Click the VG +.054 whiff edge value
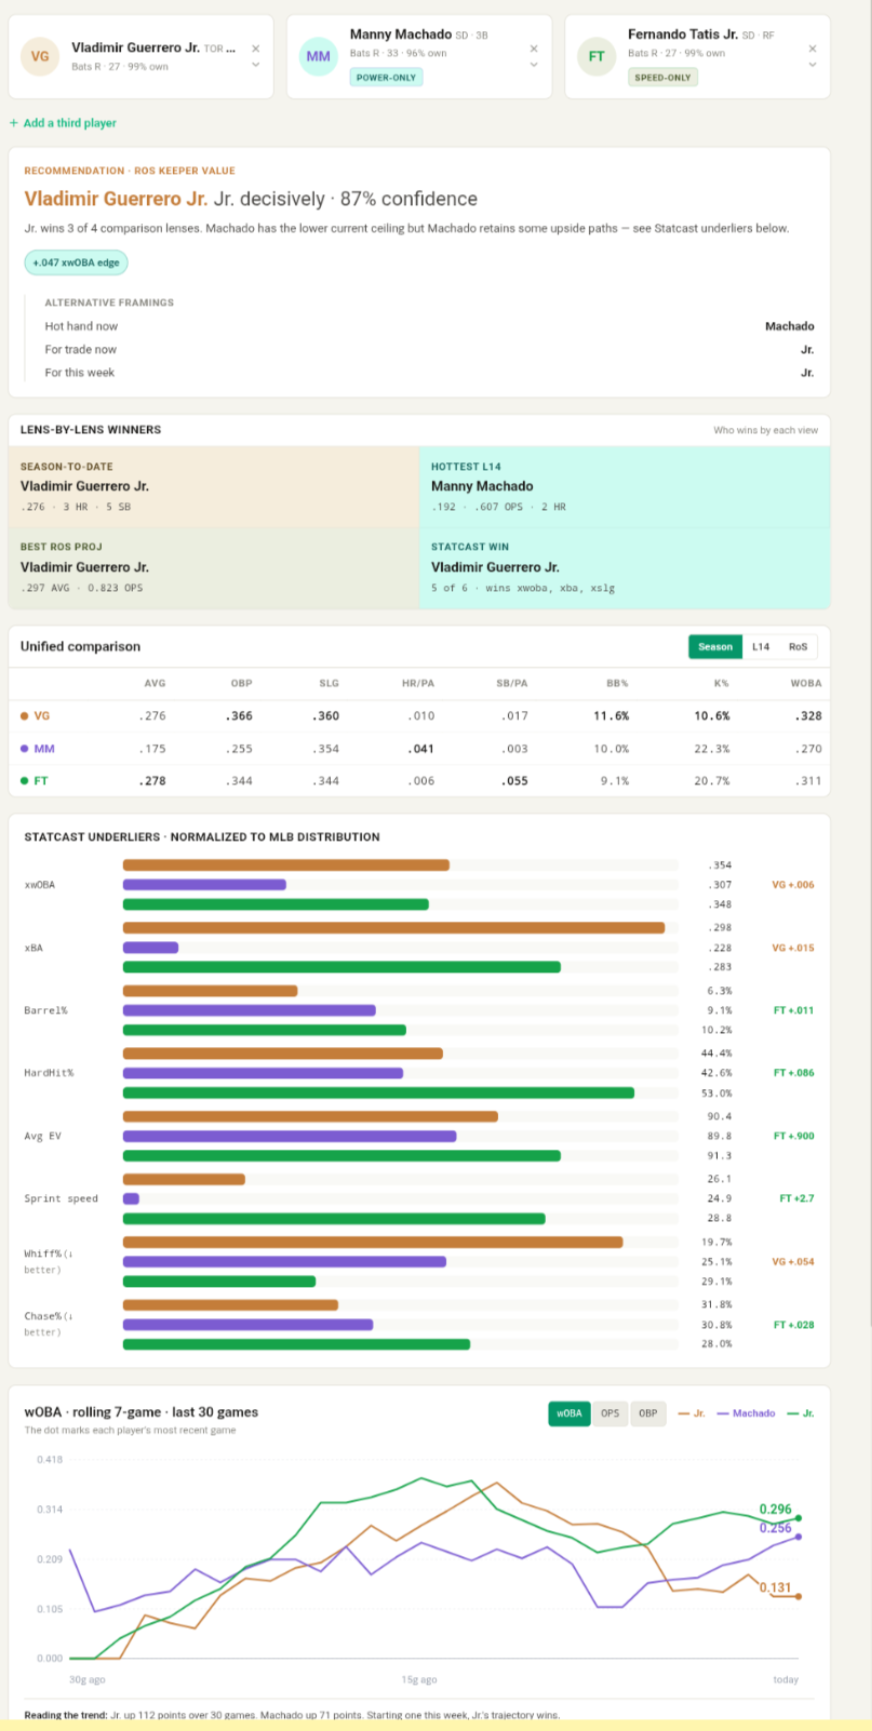Image resolution: width=872 pixels, height=1731 pixels. (793, 1262)
